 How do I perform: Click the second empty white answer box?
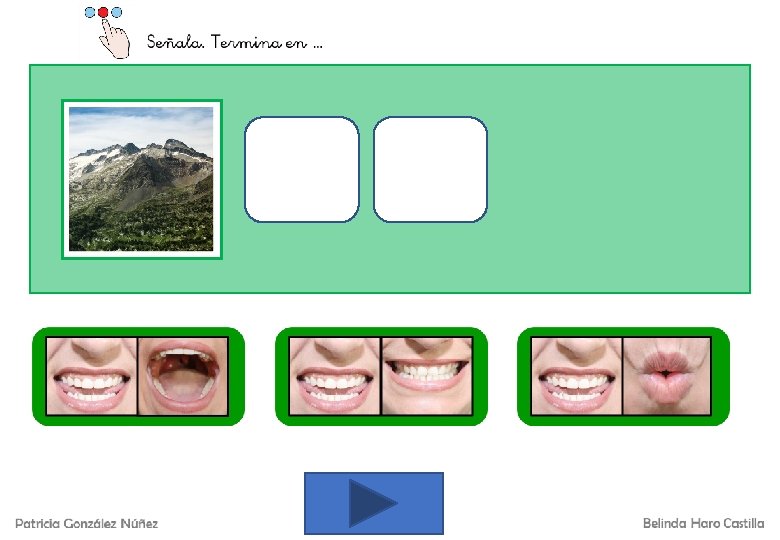click(430, 169)
